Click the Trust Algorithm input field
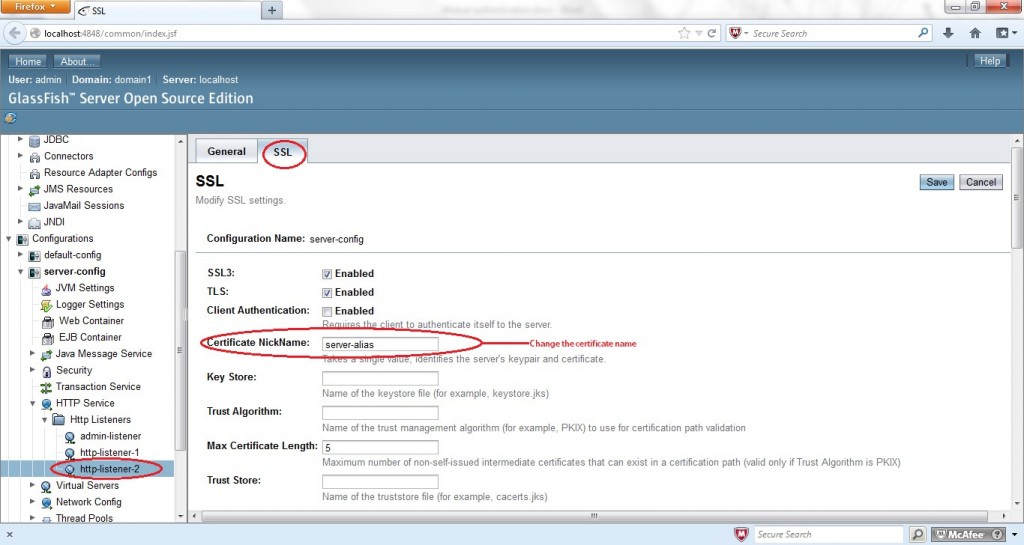 coord(380,413)
